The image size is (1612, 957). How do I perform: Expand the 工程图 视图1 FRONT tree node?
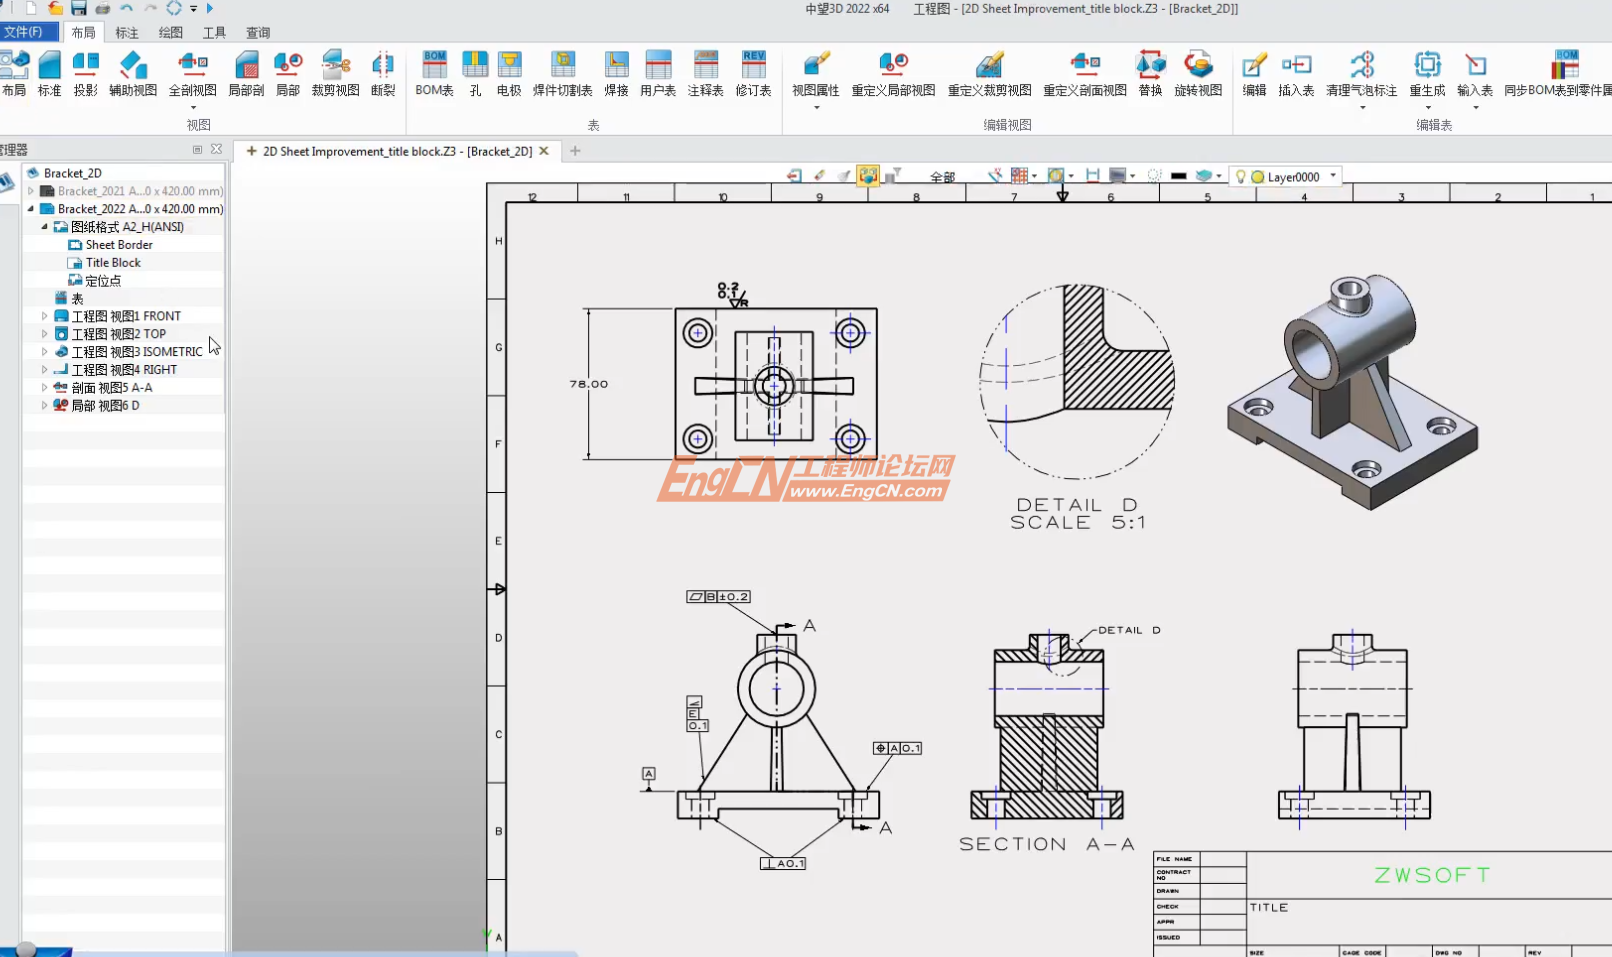44,315
